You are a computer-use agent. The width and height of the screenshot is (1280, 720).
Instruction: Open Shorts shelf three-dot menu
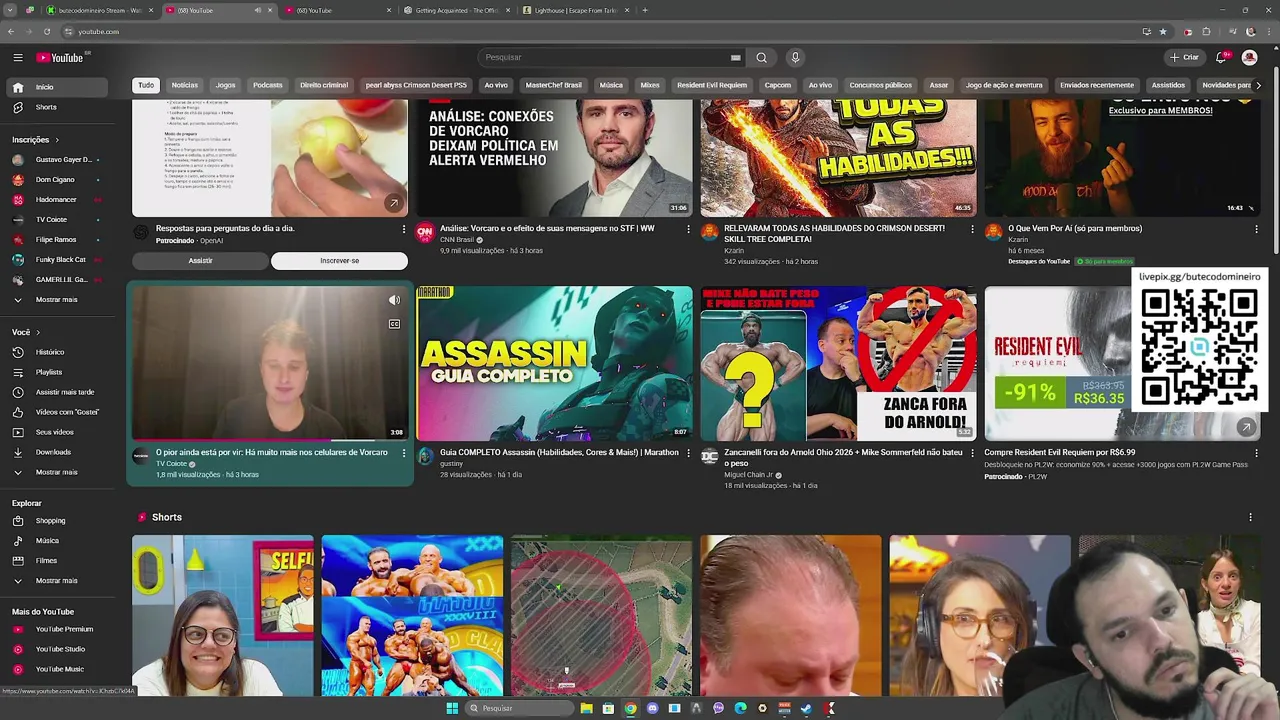click(x=1250, y=517)
